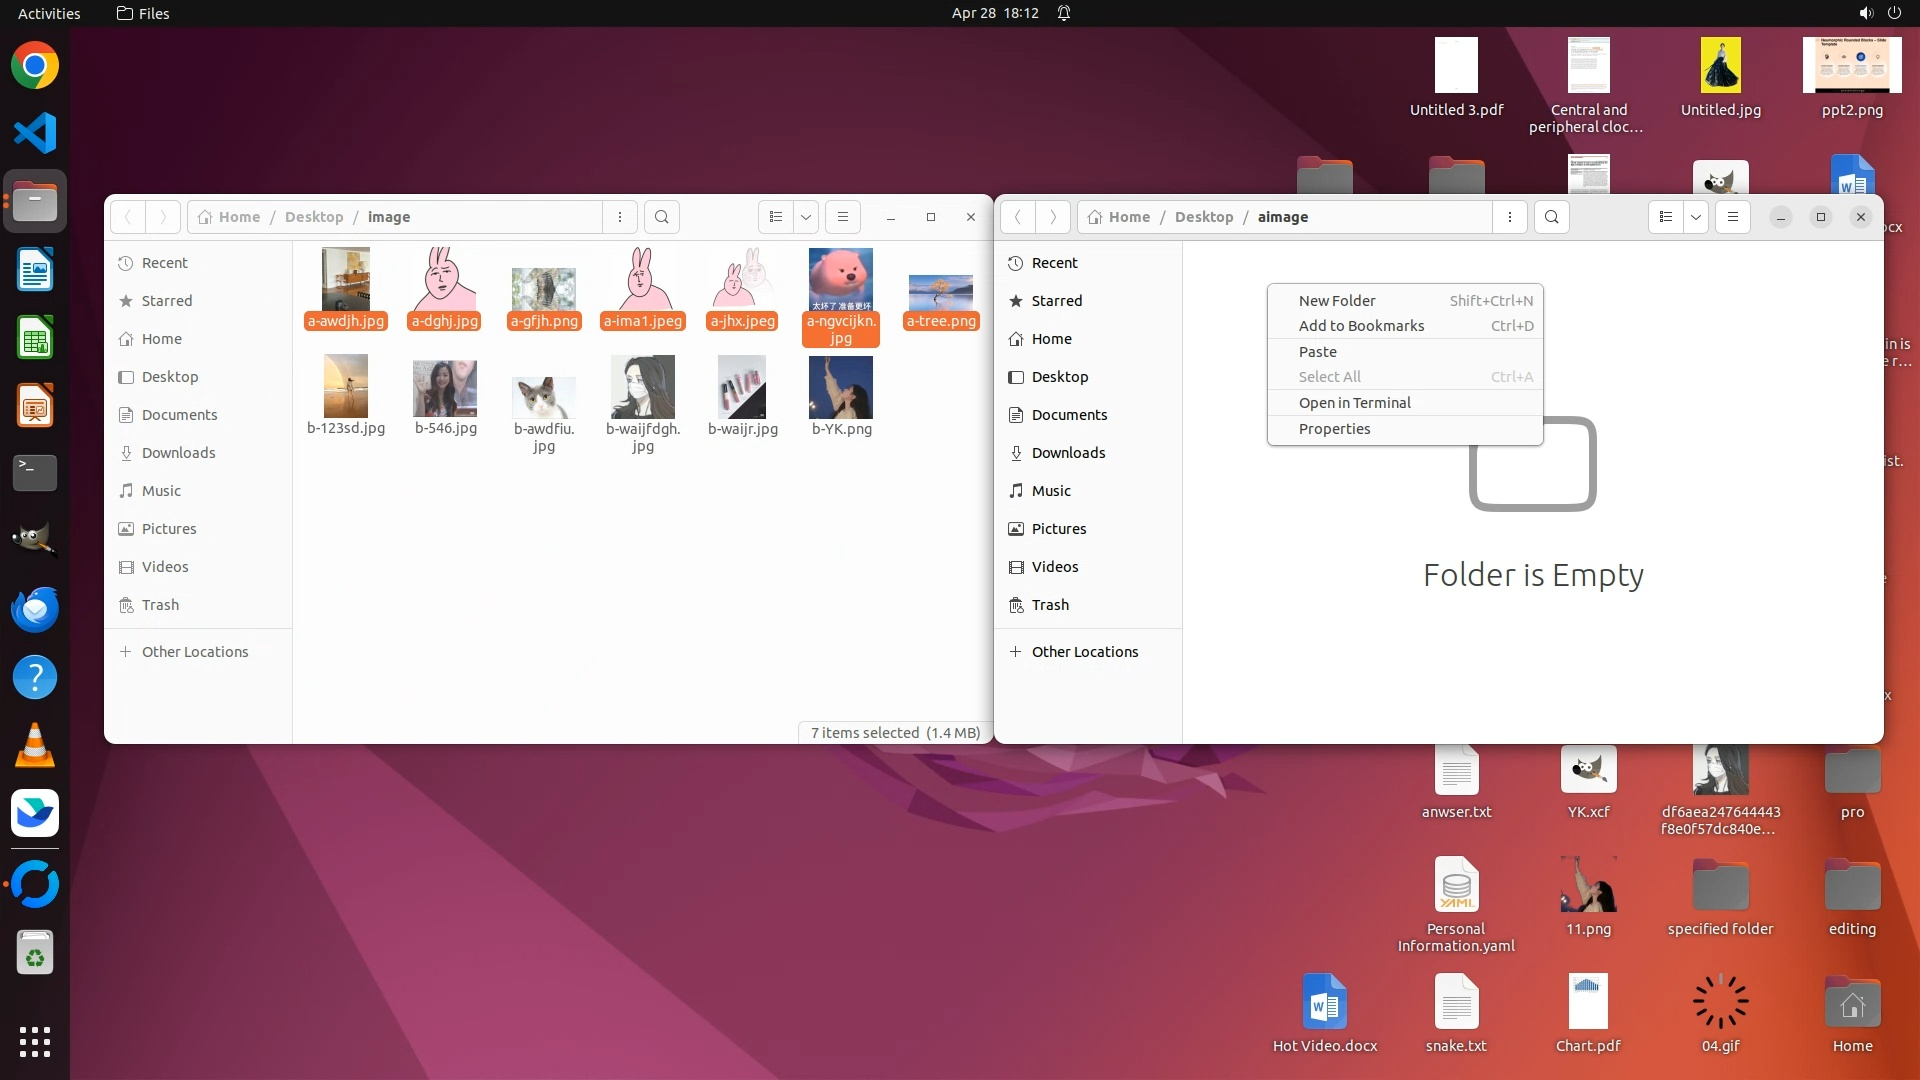Go to Downloads in aimage window sidebar
The width and height of the screenshot is (1920, 1080).
click(1068, 453)
